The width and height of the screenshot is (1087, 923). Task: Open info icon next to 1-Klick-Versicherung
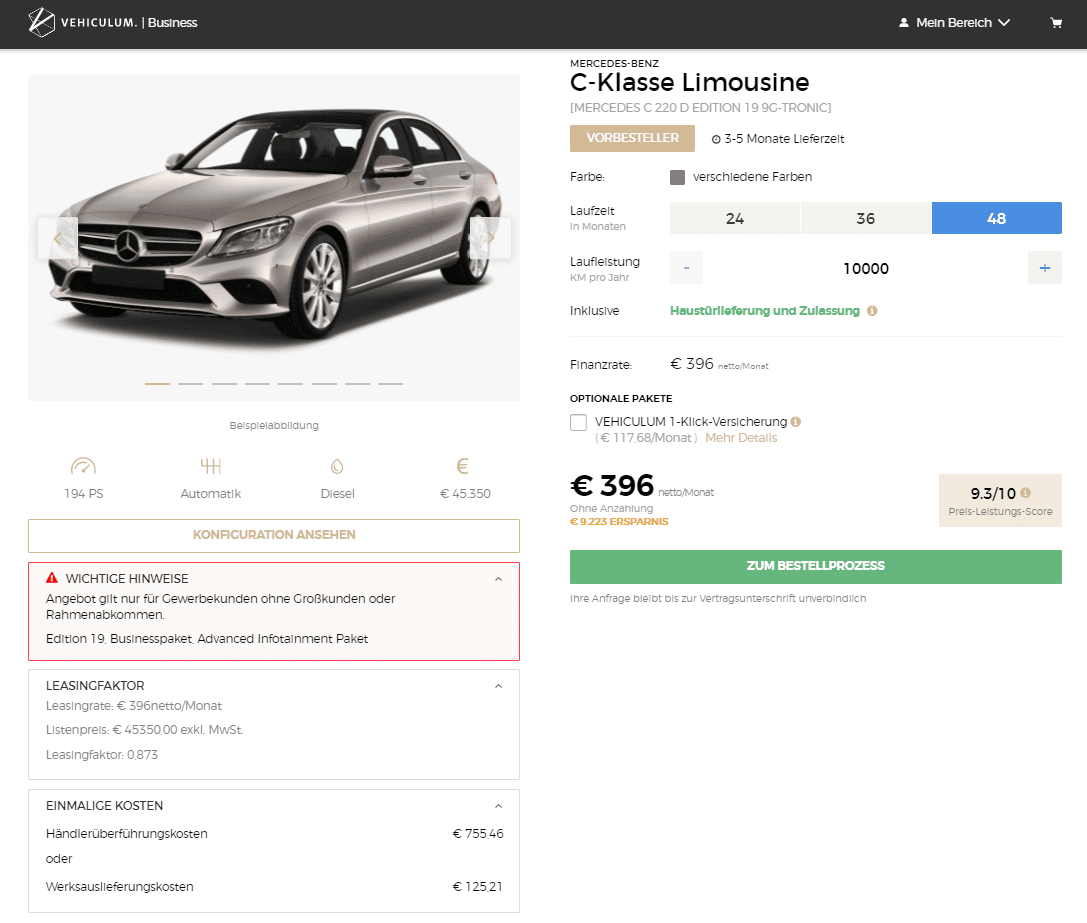point(796,422)
